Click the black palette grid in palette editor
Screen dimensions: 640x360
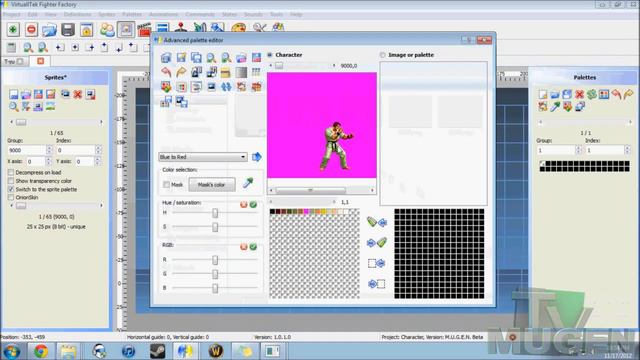click(439, 253)
